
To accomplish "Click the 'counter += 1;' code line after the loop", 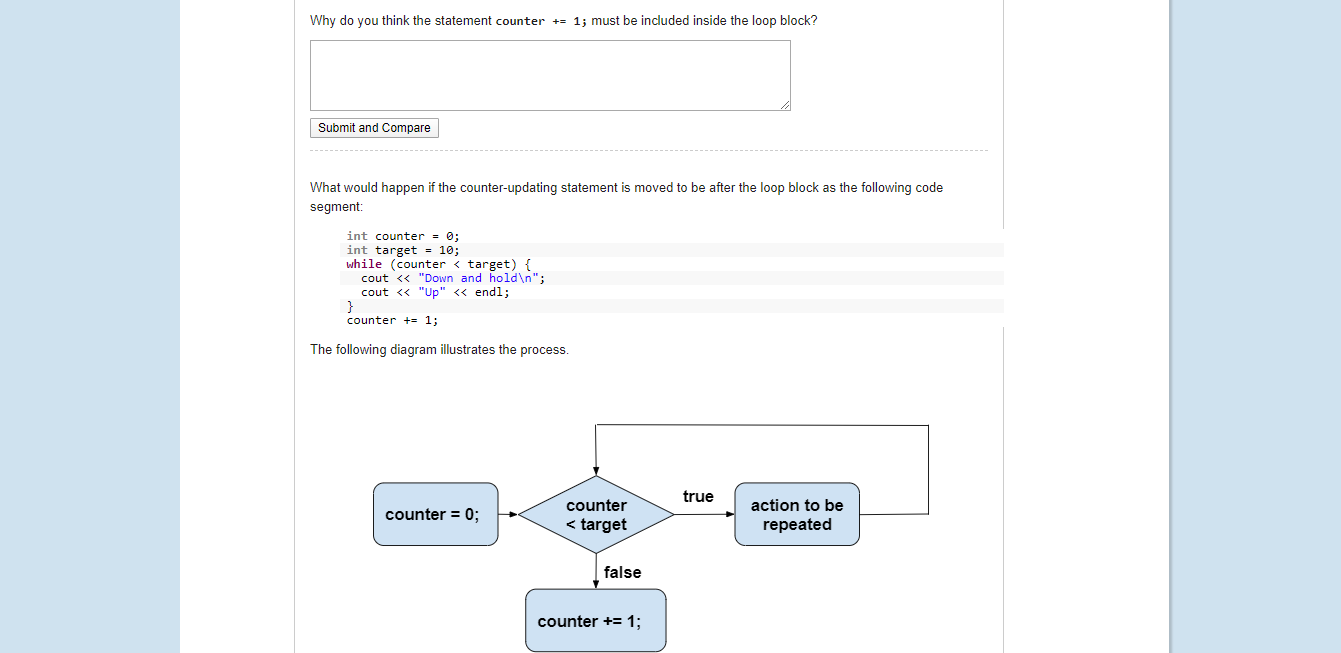I will (392, 320).
